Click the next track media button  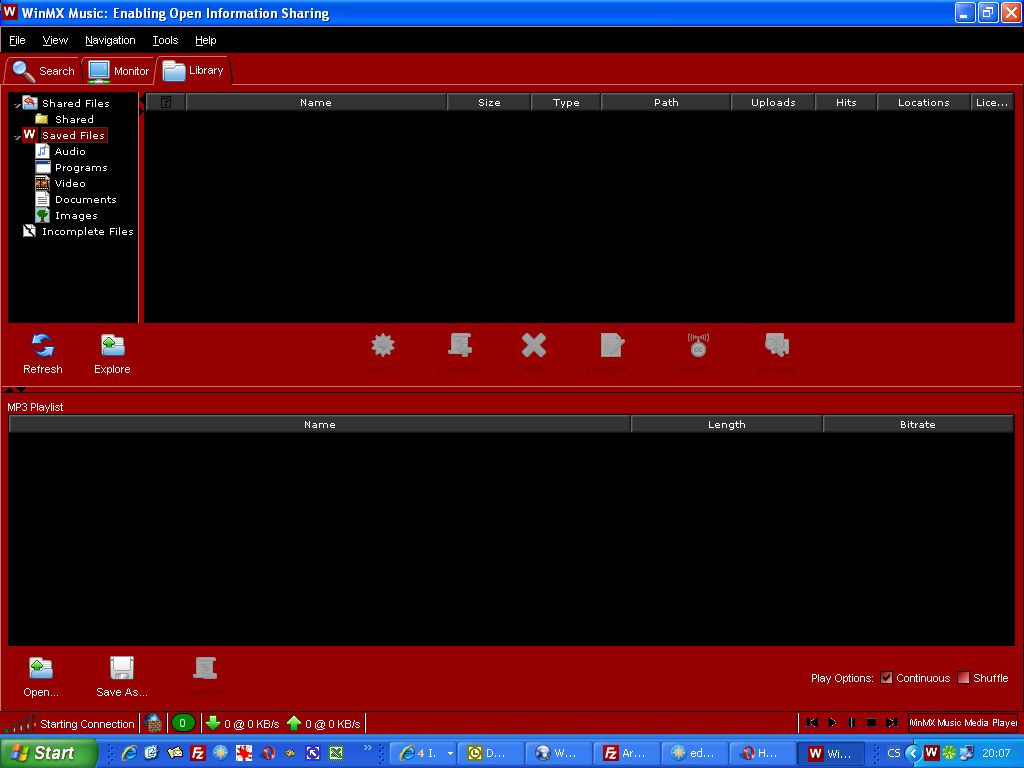point(891,722)
